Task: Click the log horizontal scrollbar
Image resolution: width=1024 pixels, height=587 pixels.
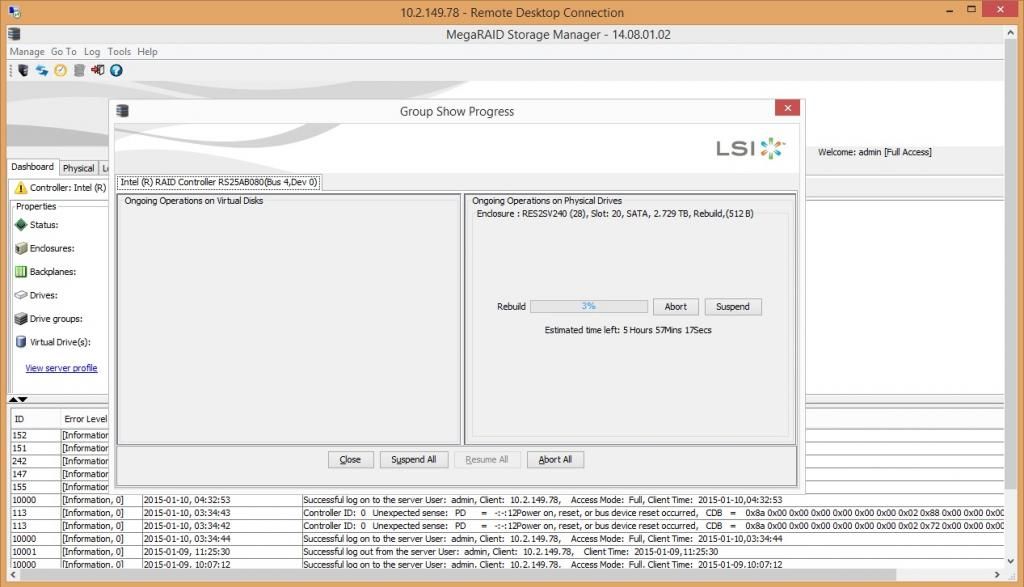Action: [x=458, y=575]
